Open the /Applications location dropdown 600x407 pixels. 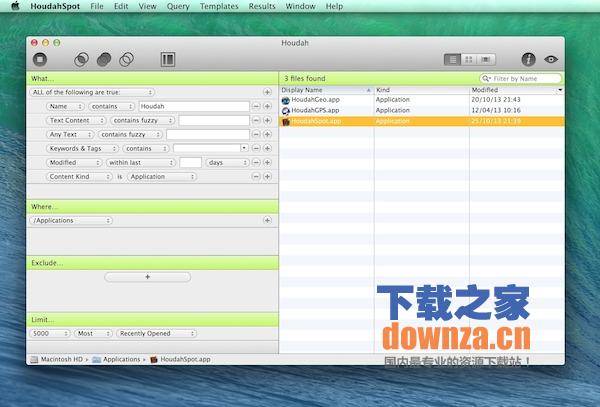pos(71,221)
